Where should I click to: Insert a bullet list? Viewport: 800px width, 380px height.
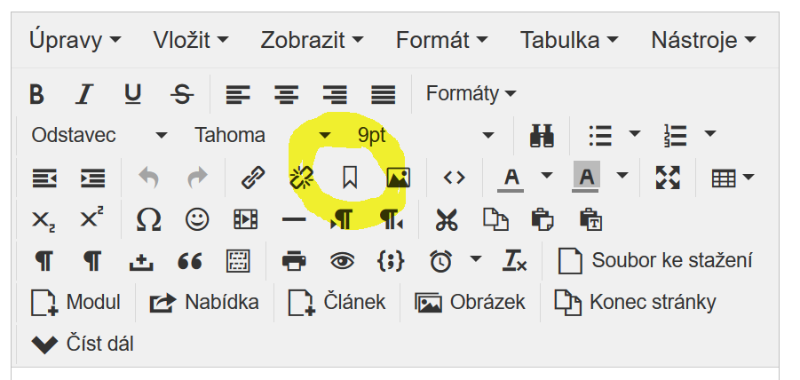(x=601, y=136)
